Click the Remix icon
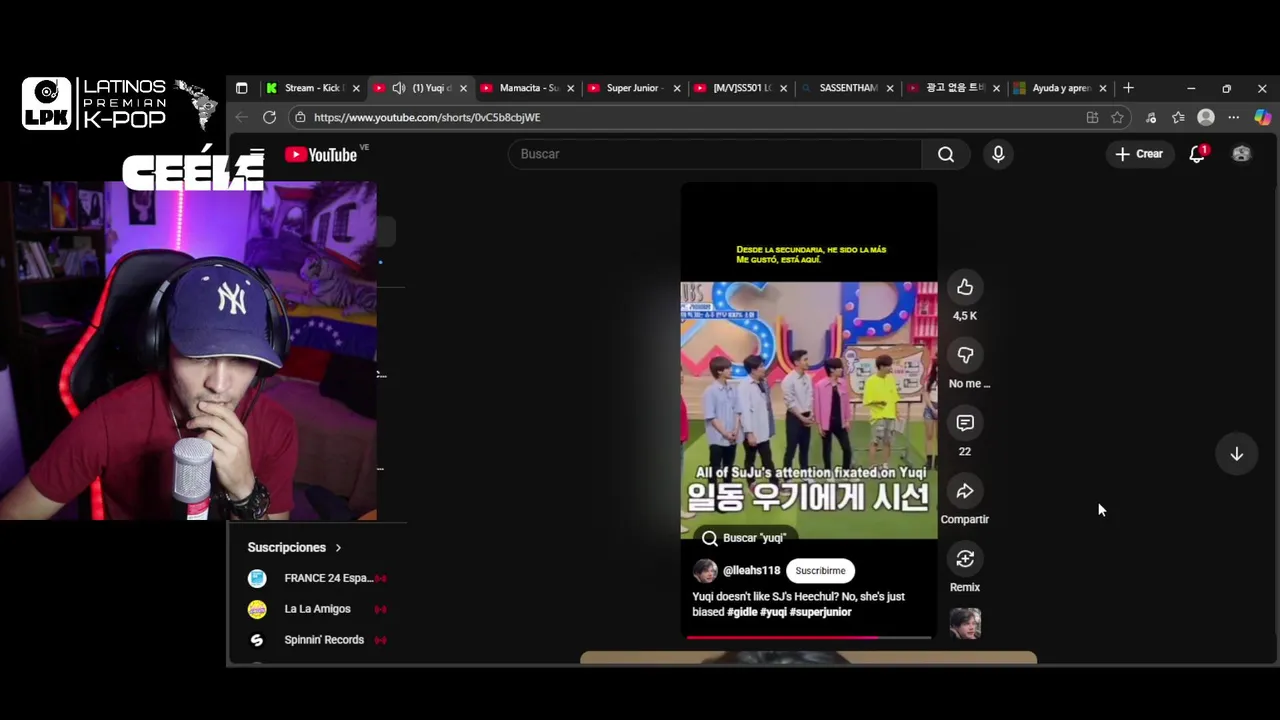 pos(965,560)
